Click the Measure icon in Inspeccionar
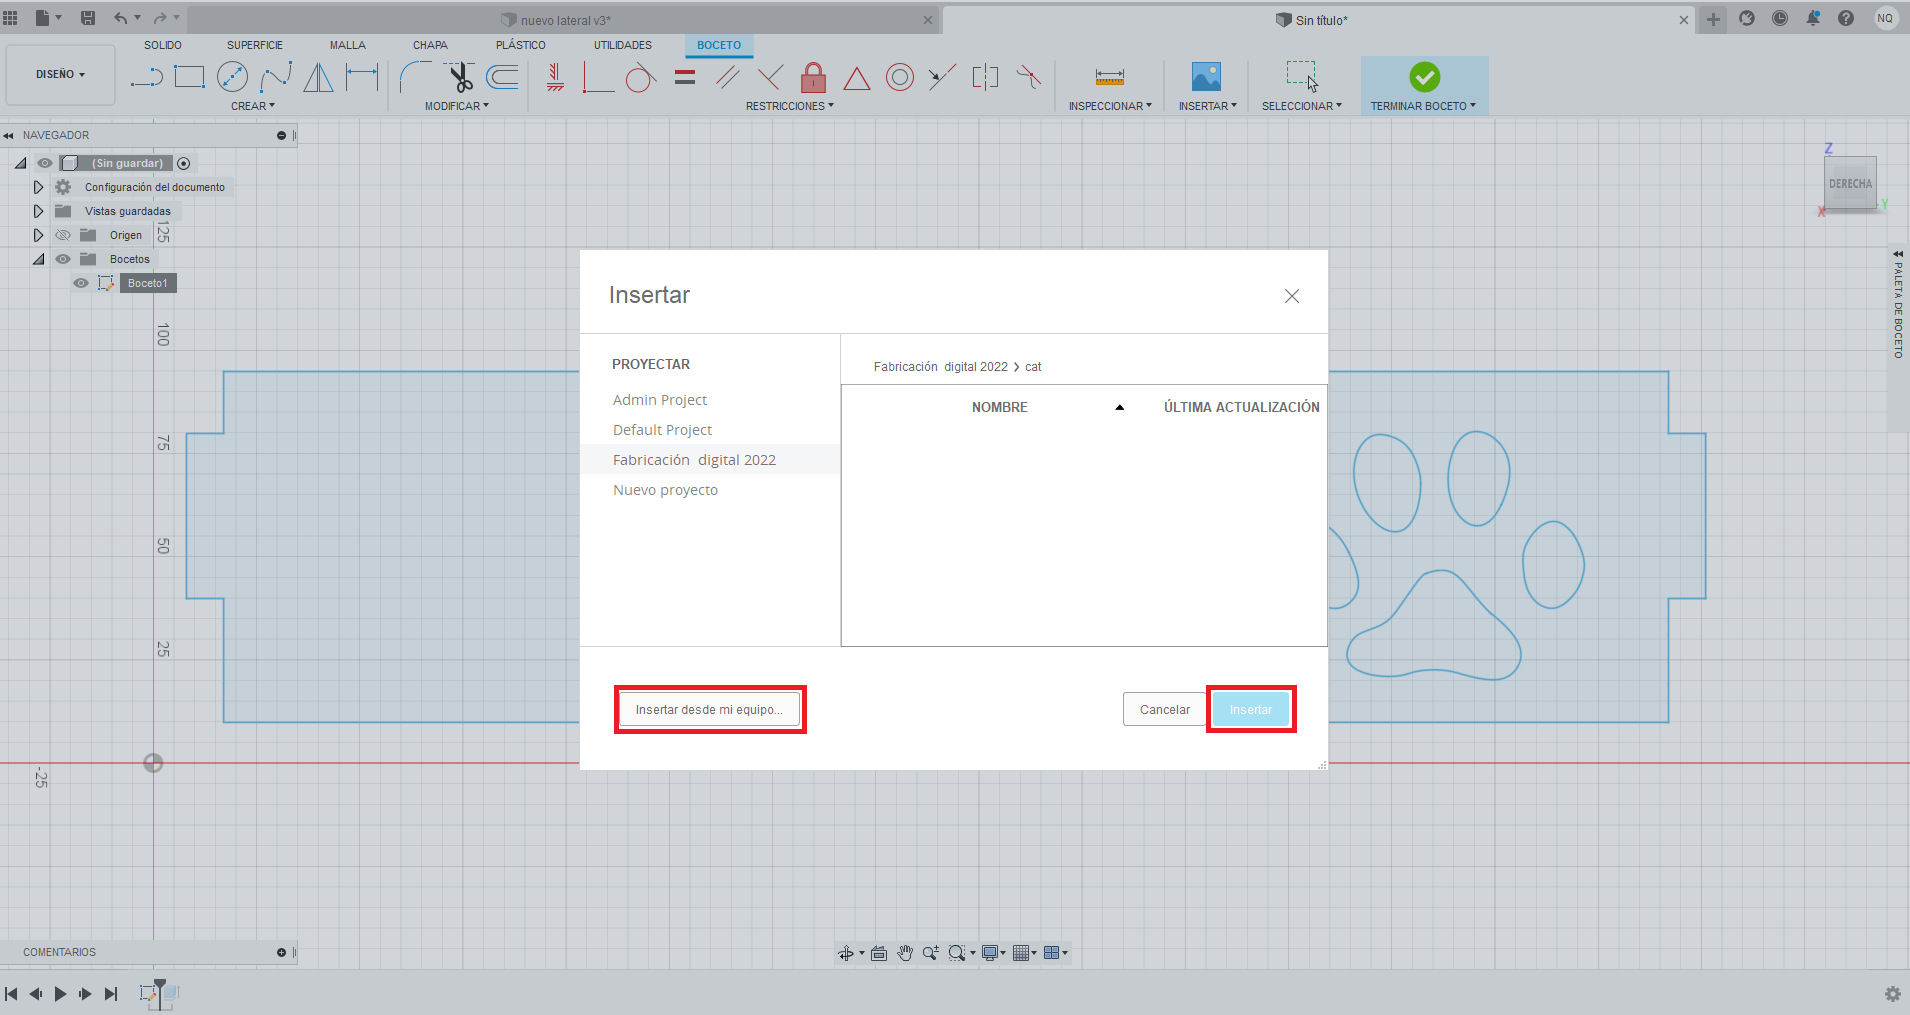1910x1015 pixels. [x=1110, y=77]
